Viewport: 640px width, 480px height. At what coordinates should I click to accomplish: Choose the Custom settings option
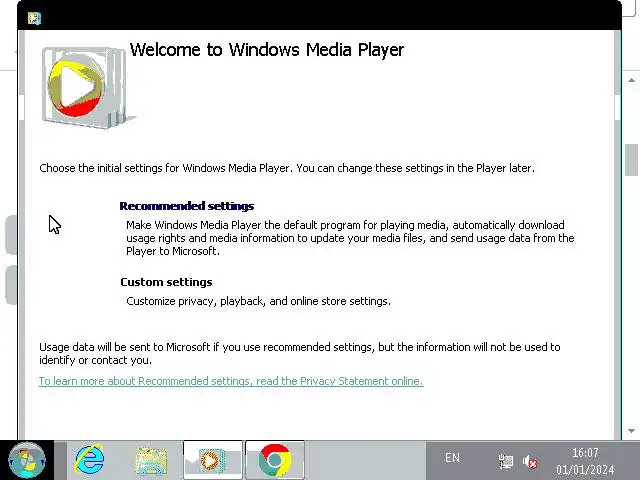(166, 282)
